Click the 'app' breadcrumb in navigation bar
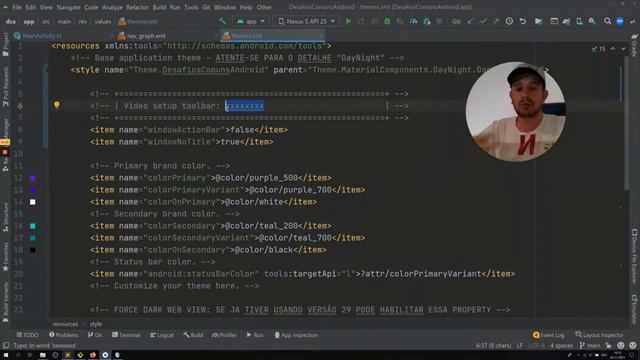The width and height of the screenshot is (640, 360). [29, 21]
